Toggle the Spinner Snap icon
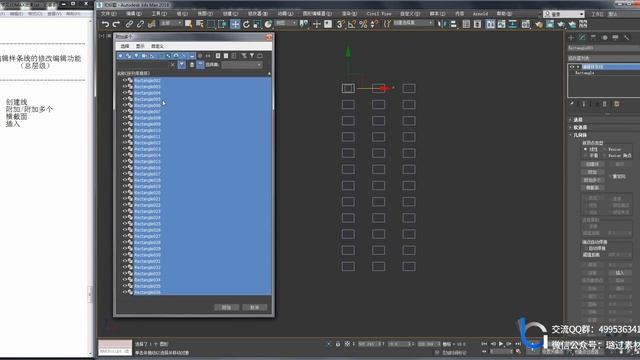 tap(374, 24)
